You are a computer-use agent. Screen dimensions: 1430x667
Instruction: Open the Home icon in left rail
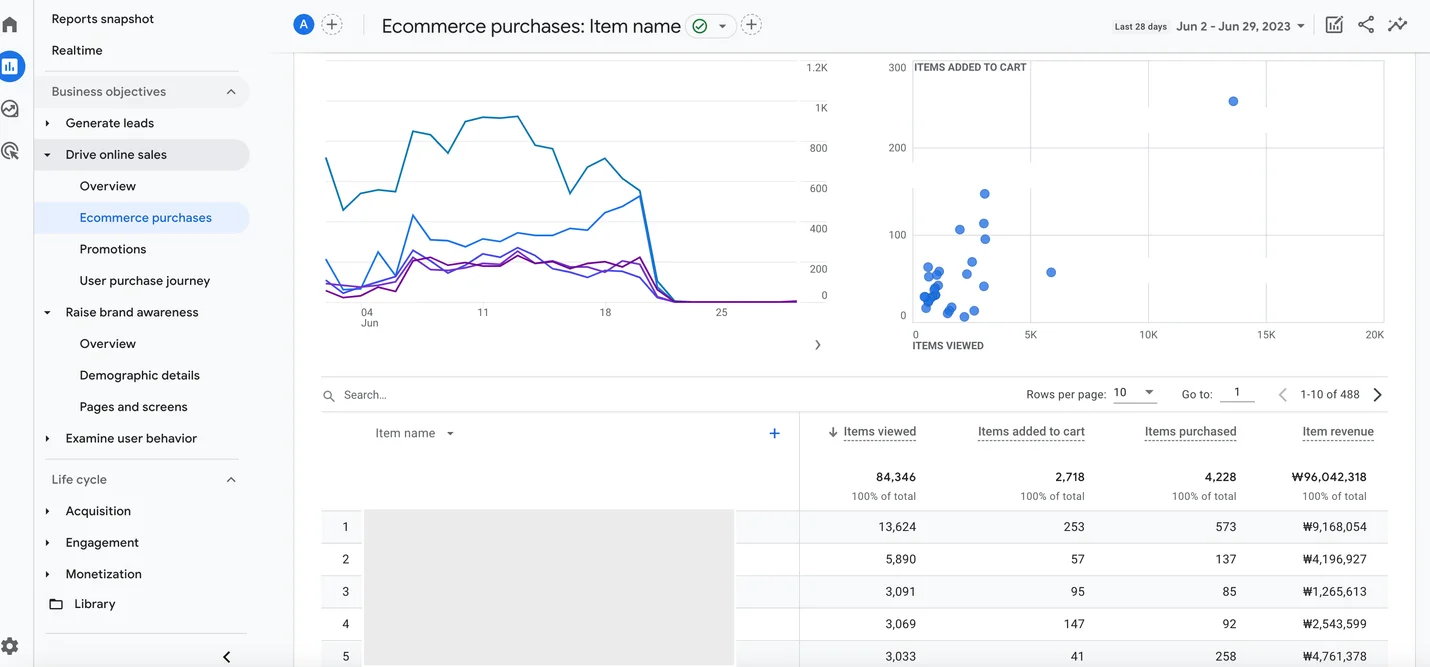click(x=10, y=24)
